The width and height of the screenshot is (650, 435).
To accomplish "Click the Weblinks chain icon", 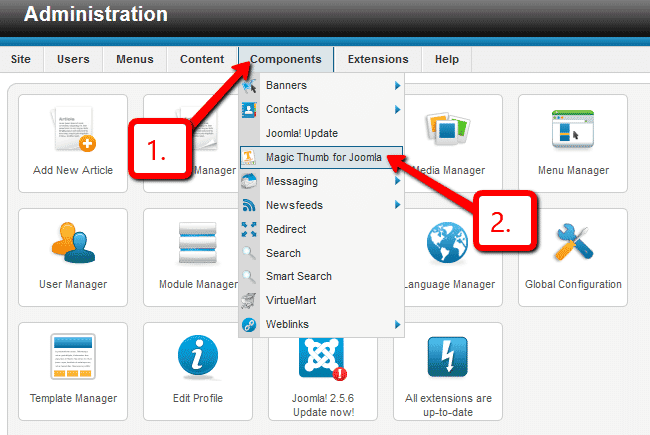I will tap(249, 324).
